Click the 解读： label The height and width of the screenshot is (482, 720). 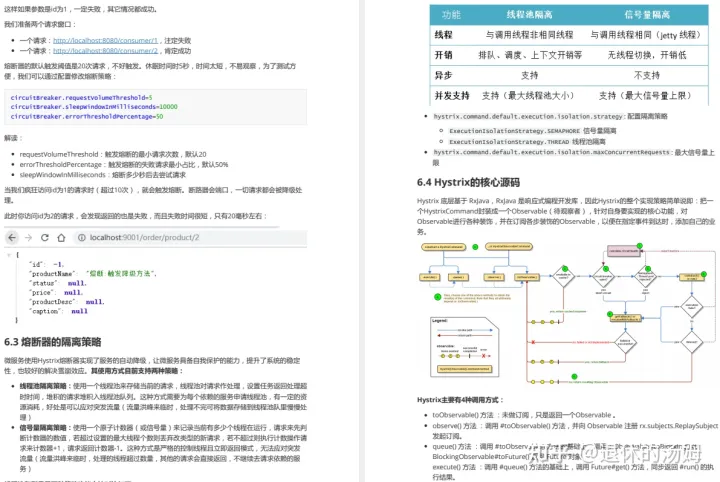pyautogui.click(x=13, y=138)
